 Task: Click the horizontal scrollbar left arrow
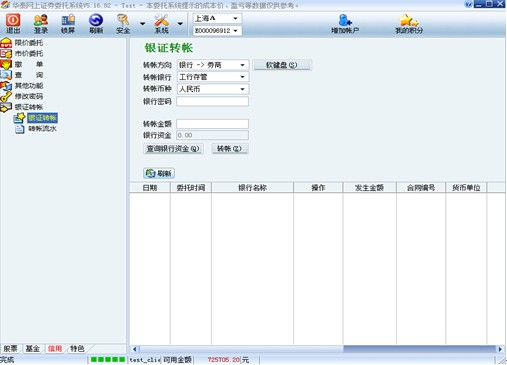pyautogui.click(x=134, y=349)
